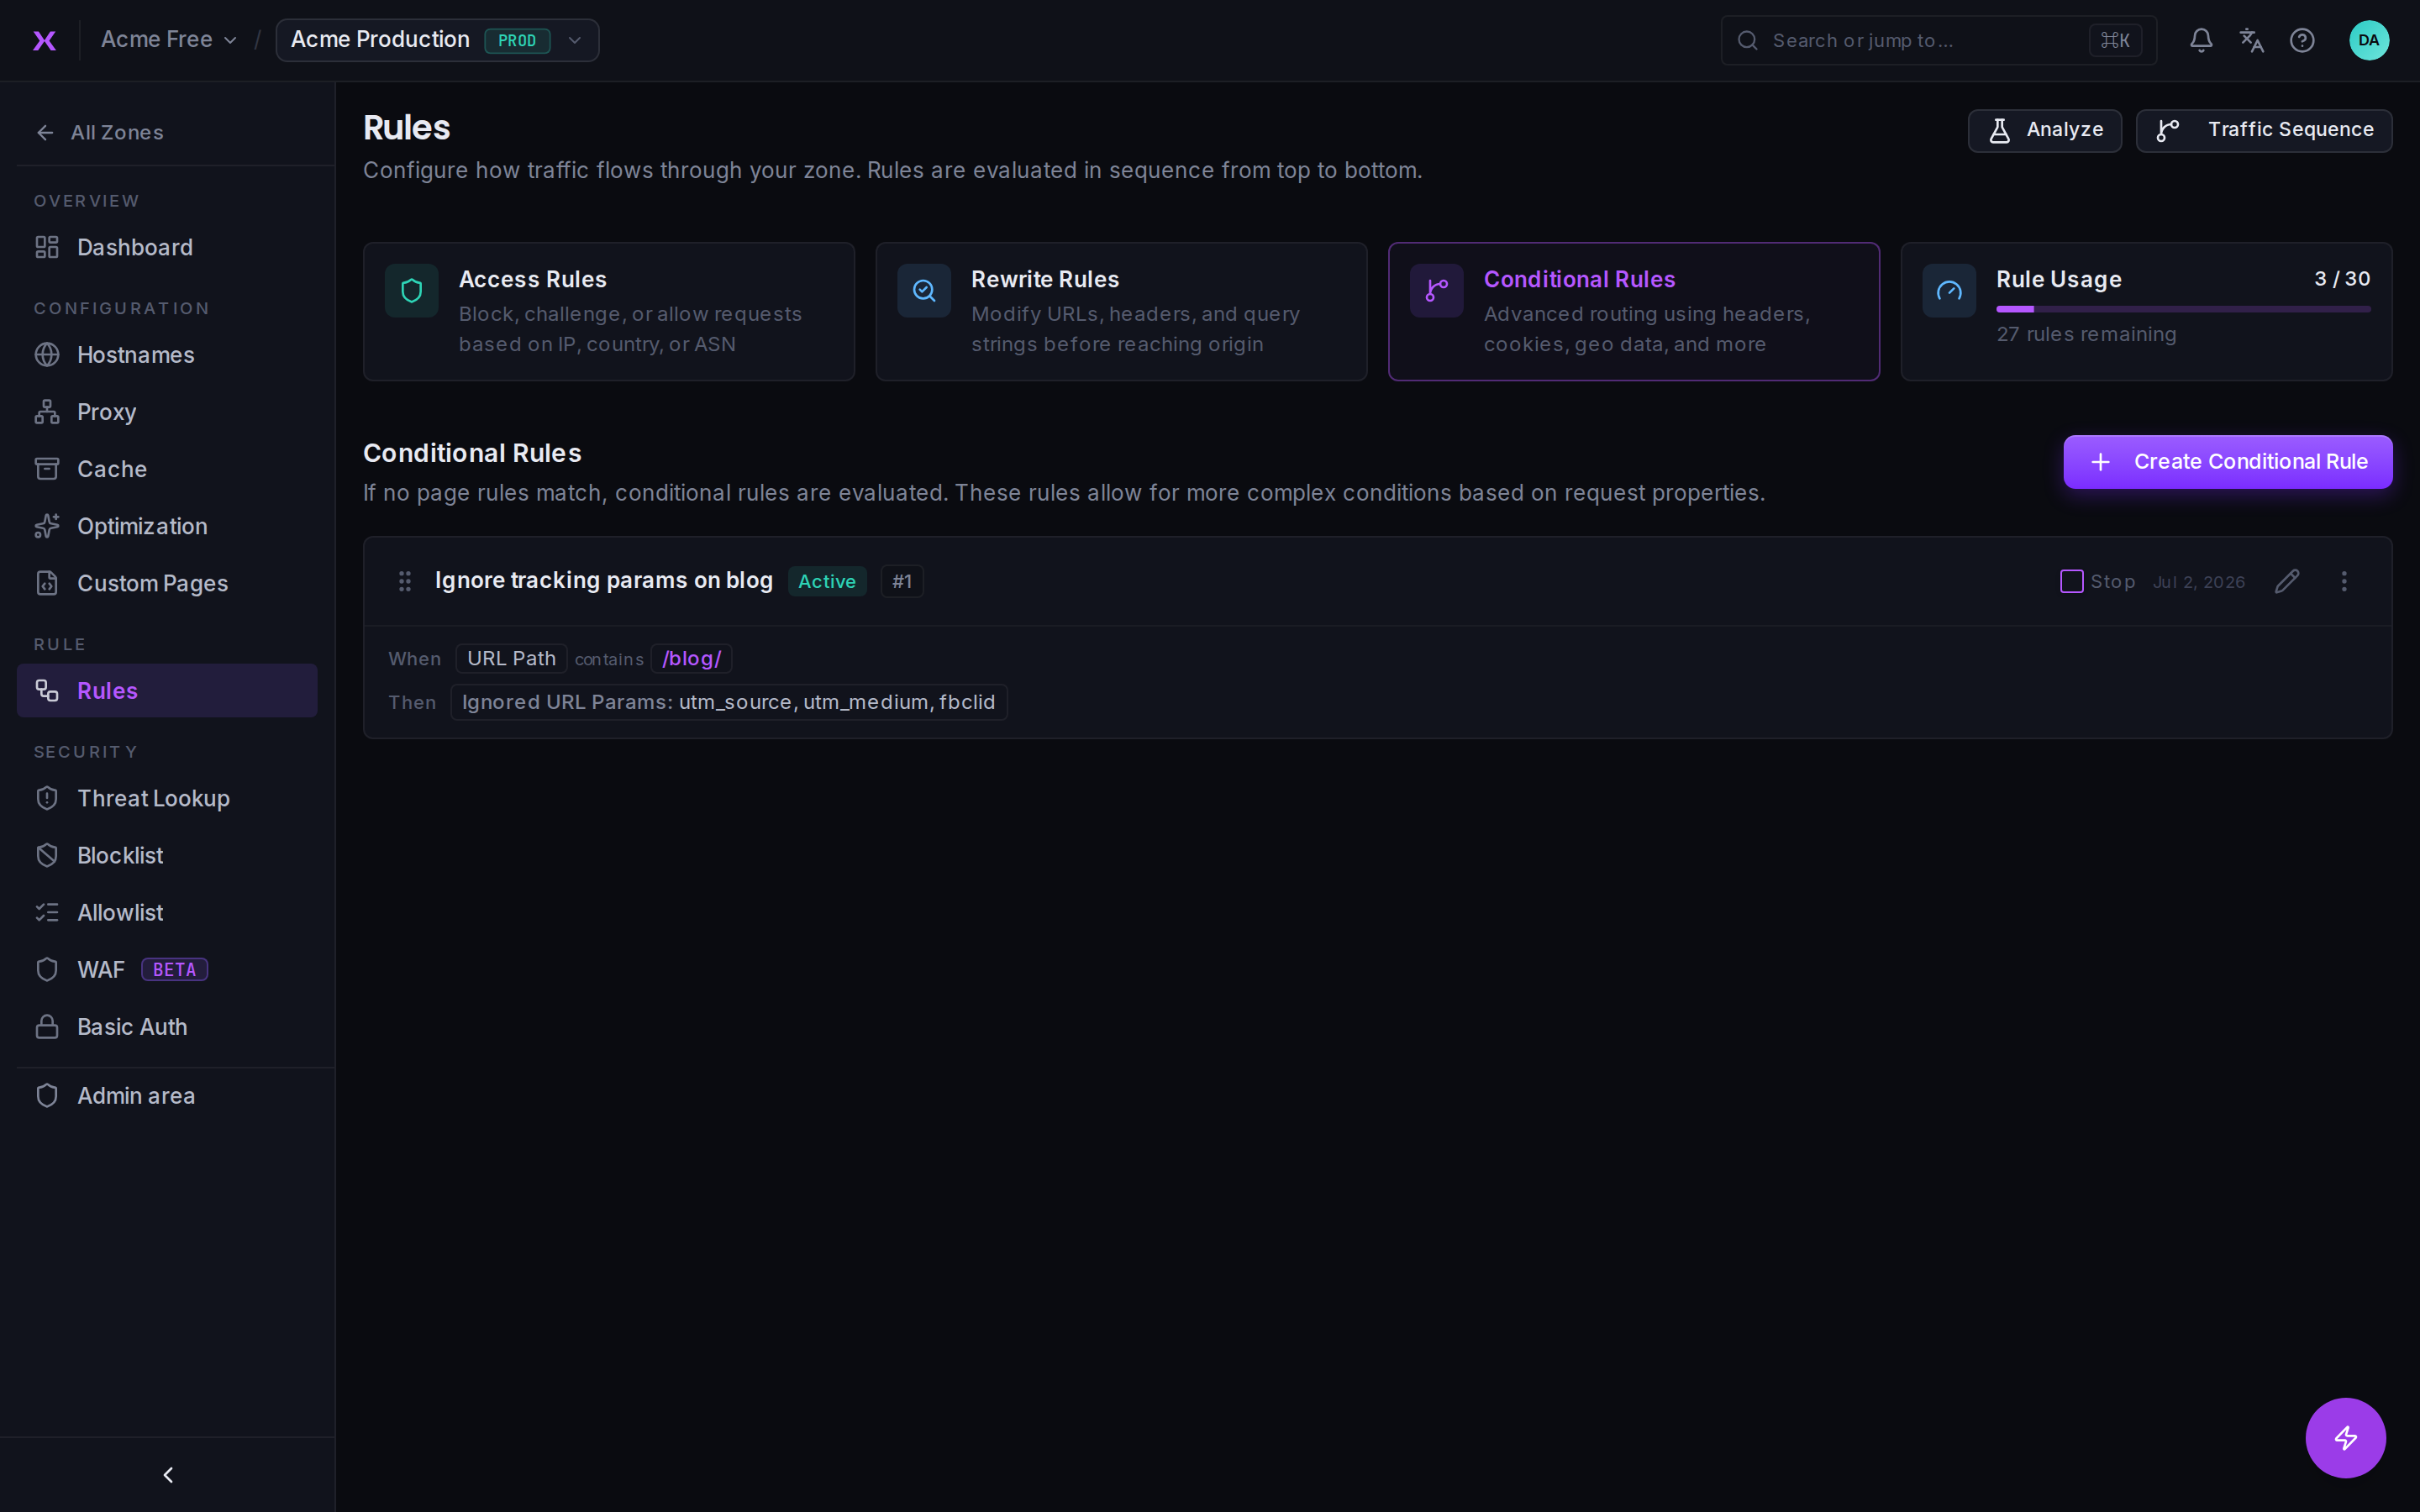Focus the Search or jump to field

pos(1938,40)
